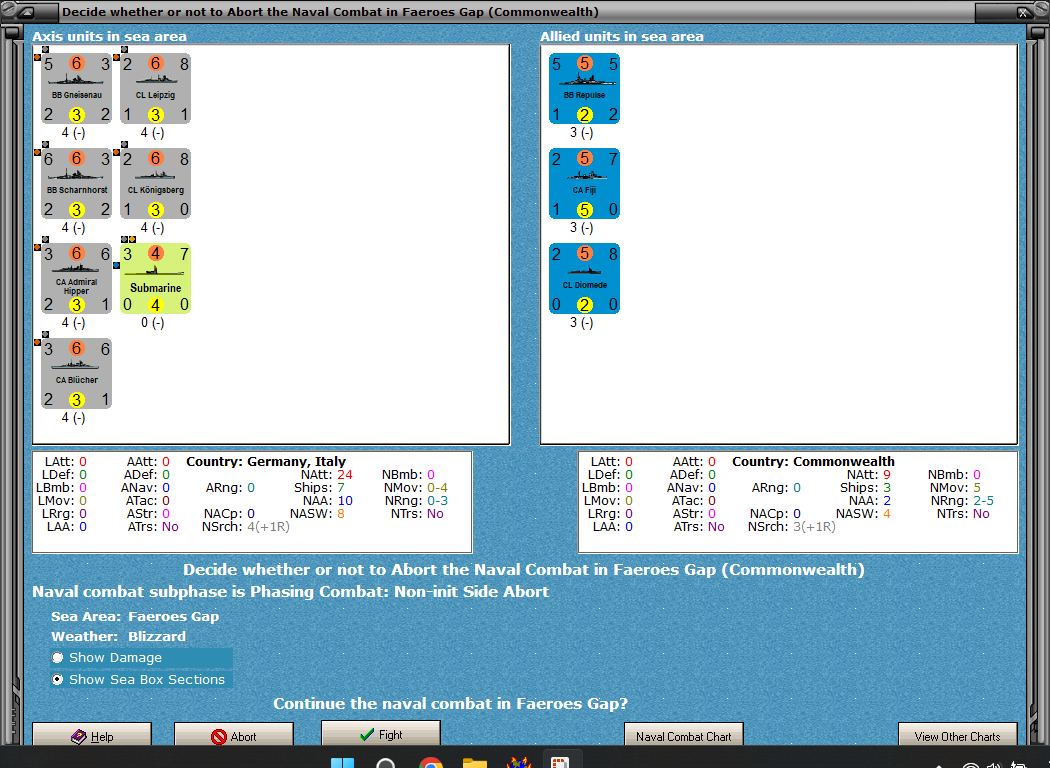The height and width of the screenshot is (768, 1050).
Task: Click 'Axis units in sea area' heading
Action: (x=110, y=36)
